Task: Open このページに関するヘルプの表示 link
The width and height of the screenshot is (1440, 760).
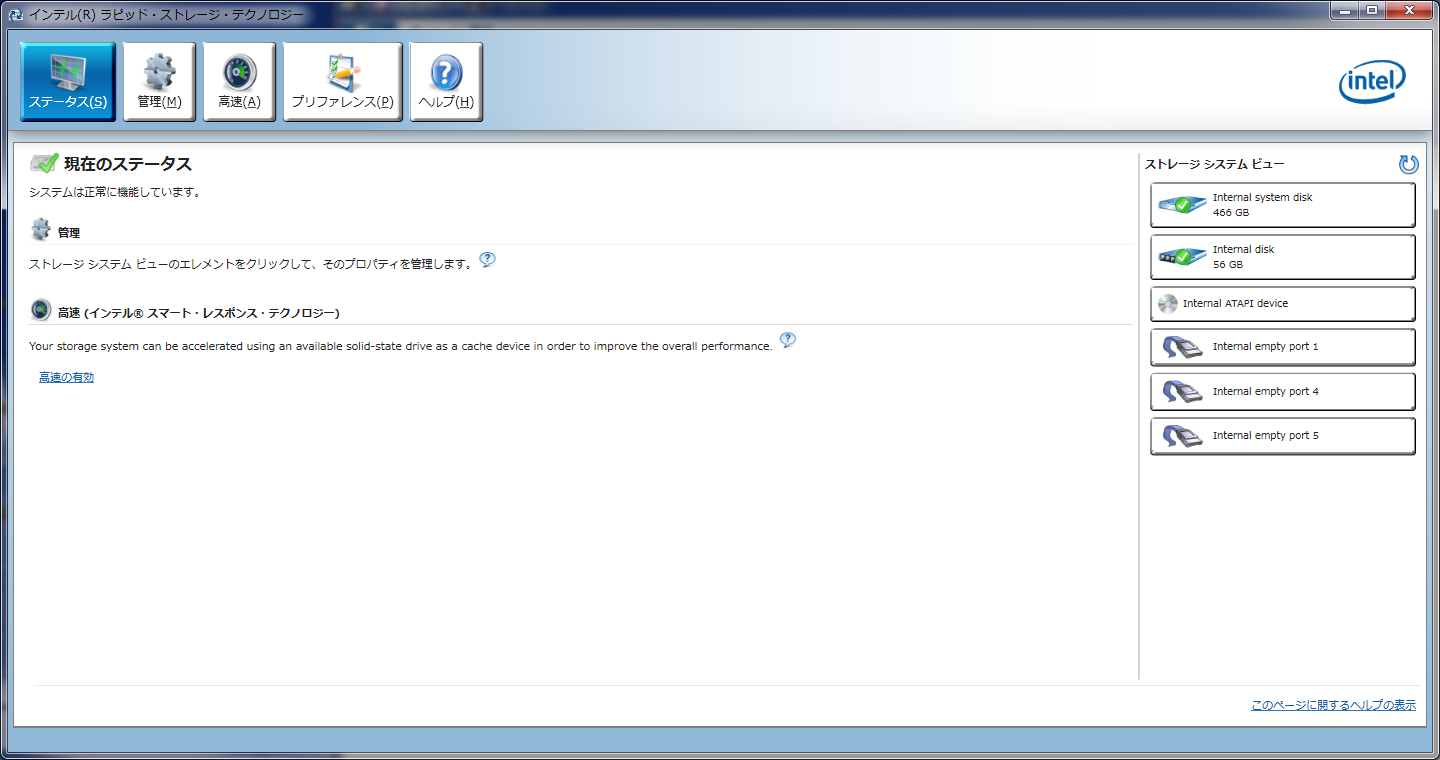Action: tap(1333, 705)
